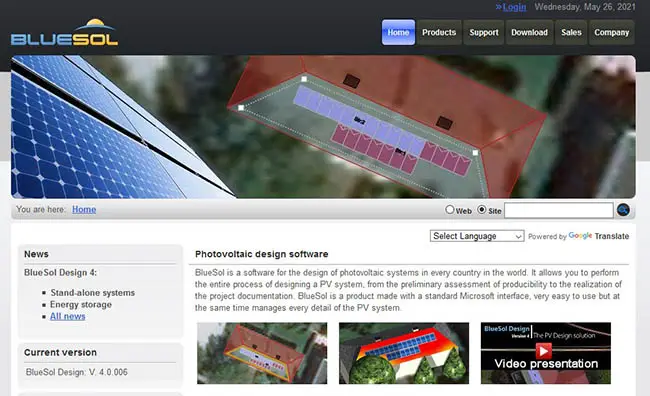
Task: Click the 'News' panel heading
Action: point(36,254)
